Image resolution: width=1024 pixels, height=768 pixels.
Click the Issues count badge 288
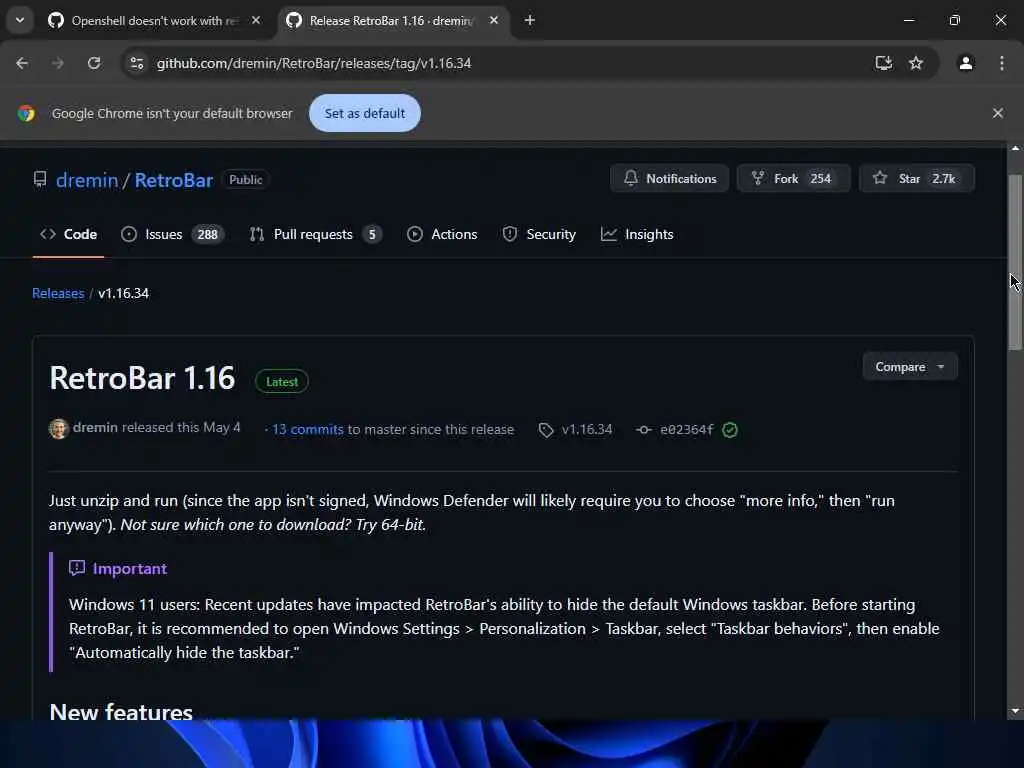point(208,234)
